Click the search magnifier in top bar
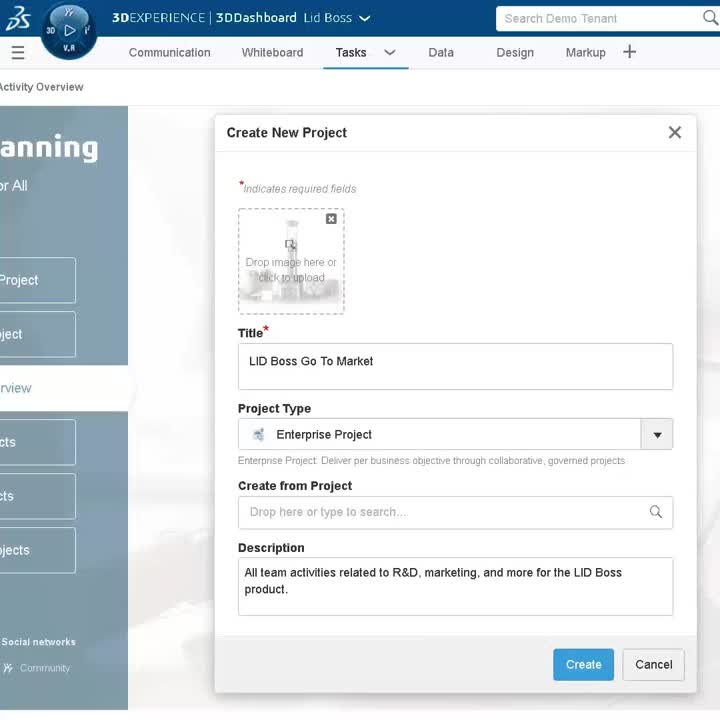 click(x=710, y=18)
